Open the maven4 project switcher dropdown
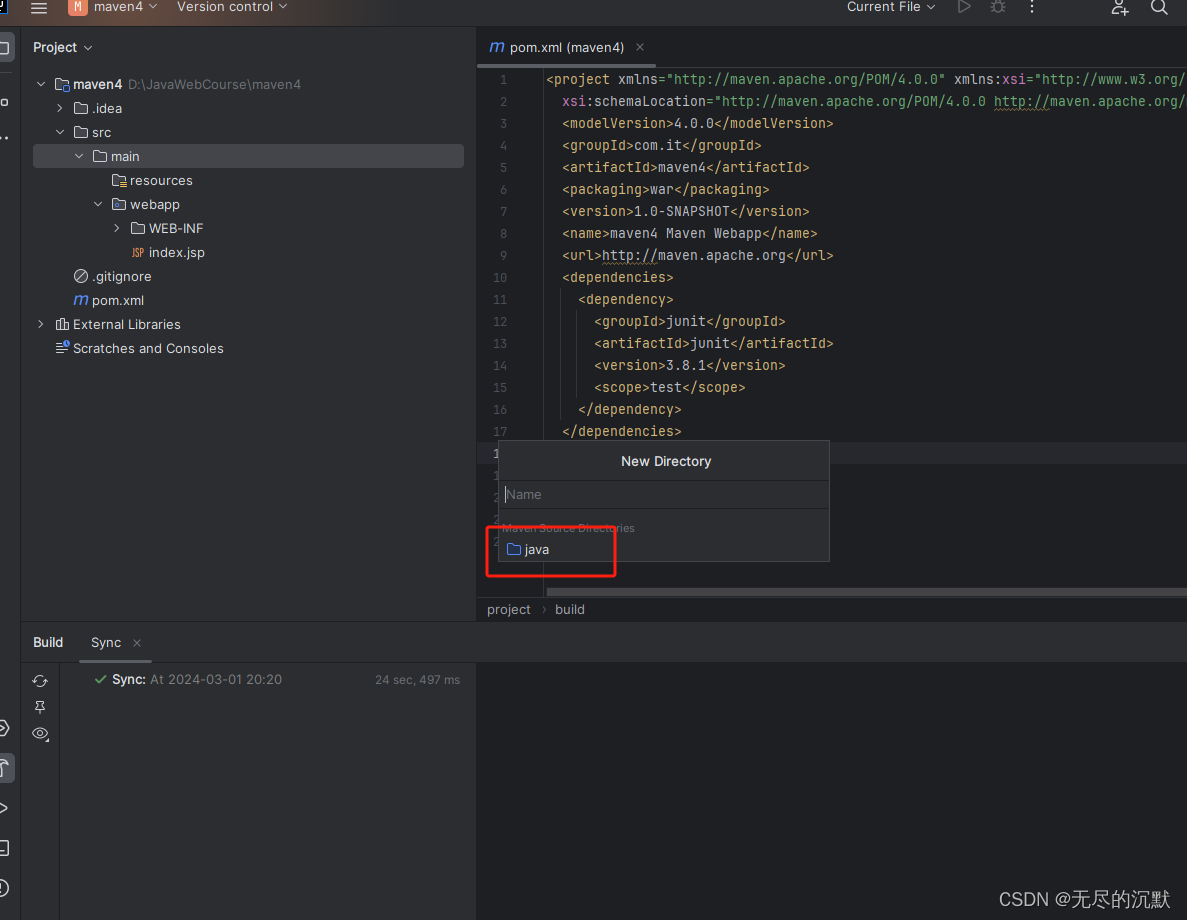This screenshot has height=920, width=1187. [113, 7]
